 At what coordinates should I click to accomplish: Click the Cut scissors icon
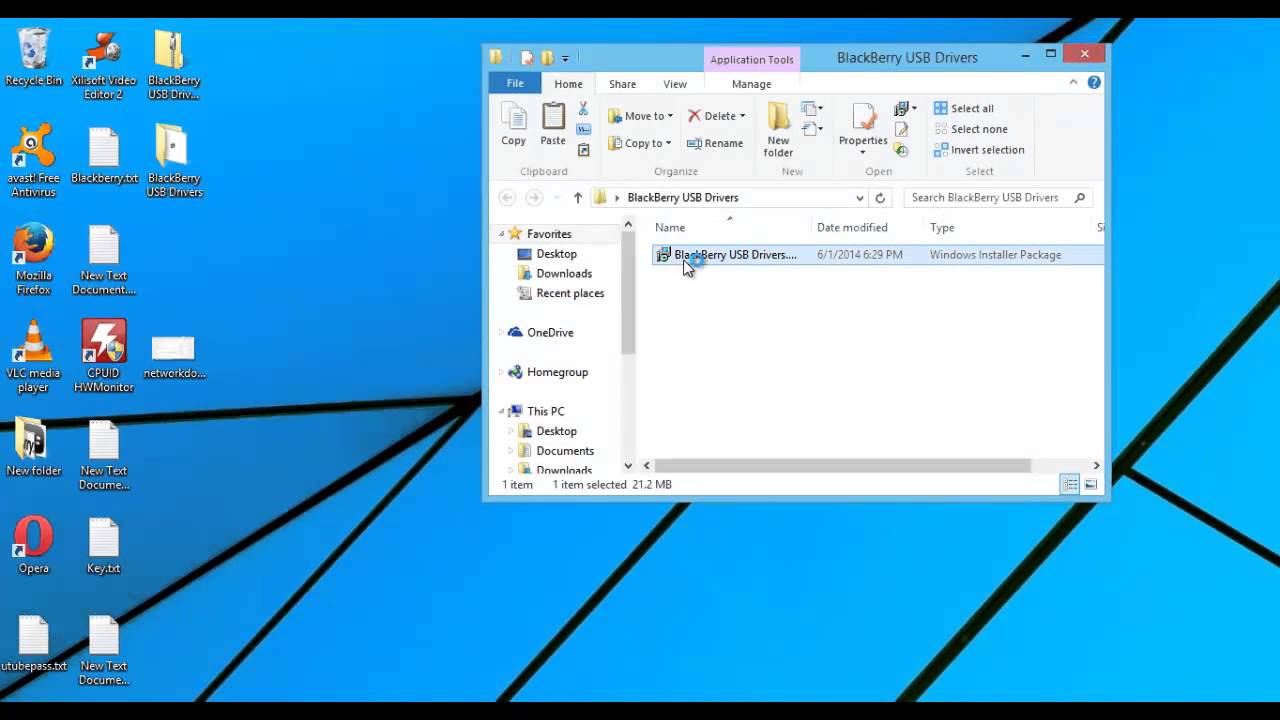(x=584, y=109)
